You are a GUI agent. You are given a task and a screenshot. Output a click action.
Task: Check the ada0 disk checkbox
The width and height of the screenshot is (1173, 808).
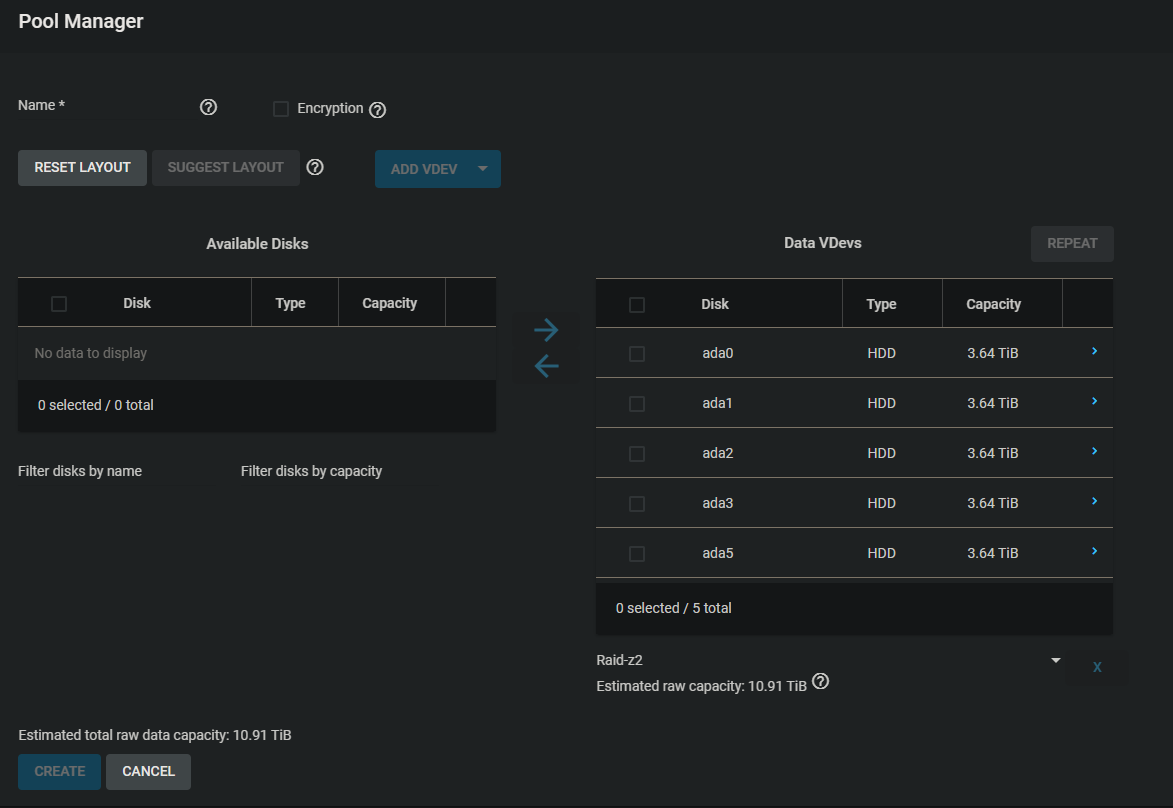point(637,354)
